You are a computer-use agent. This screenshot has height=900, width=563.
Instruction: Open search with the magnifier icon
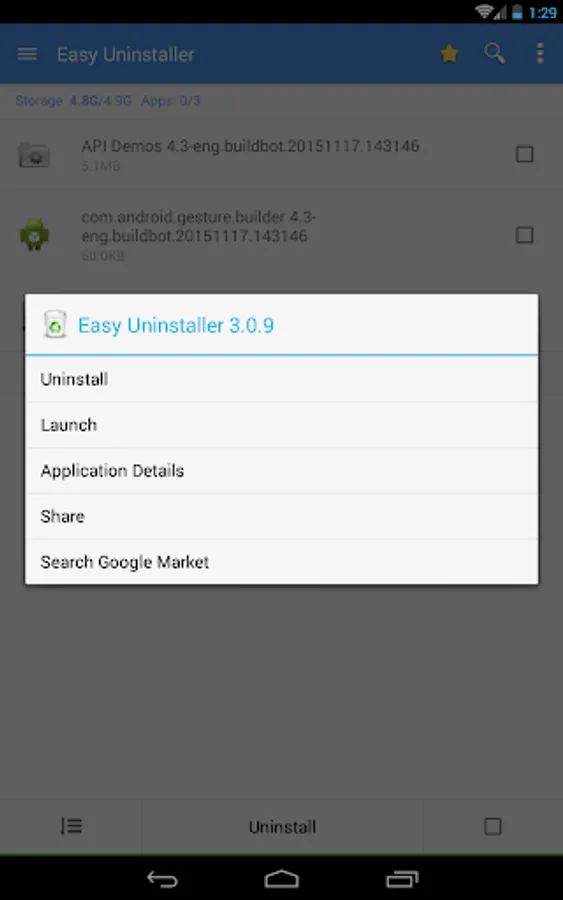coord(494,54)
